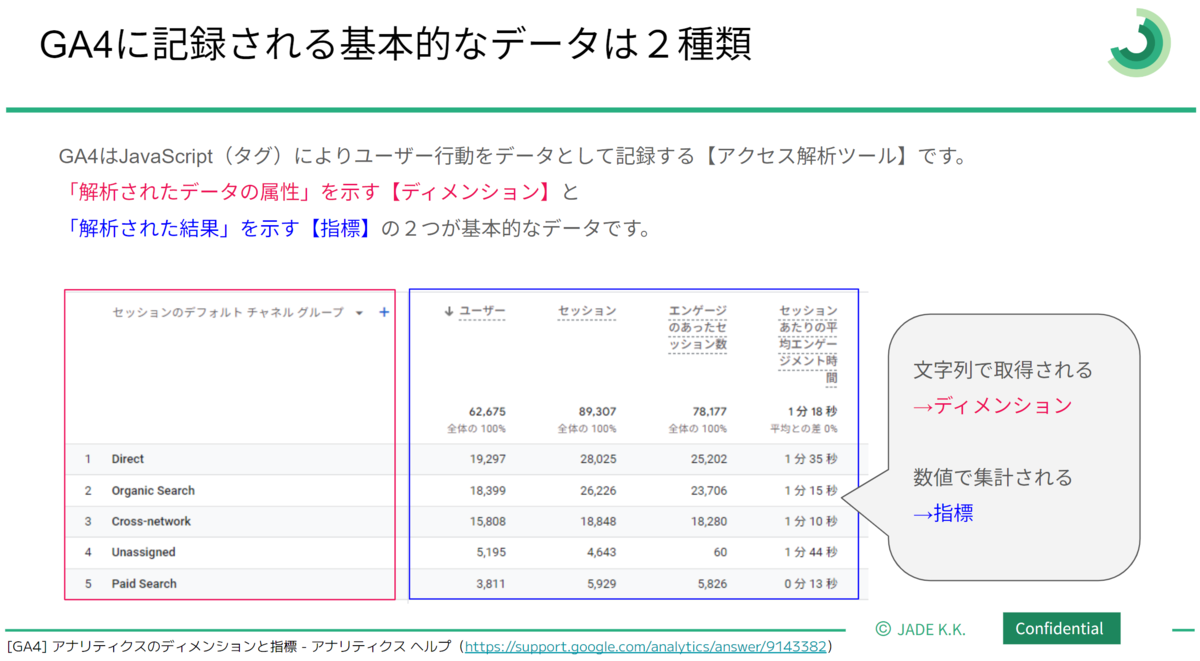The width and height of the screenshot is (1200, 661).
Task: Click Direct engaged sessions value 25,202
Action: [708, 459]
